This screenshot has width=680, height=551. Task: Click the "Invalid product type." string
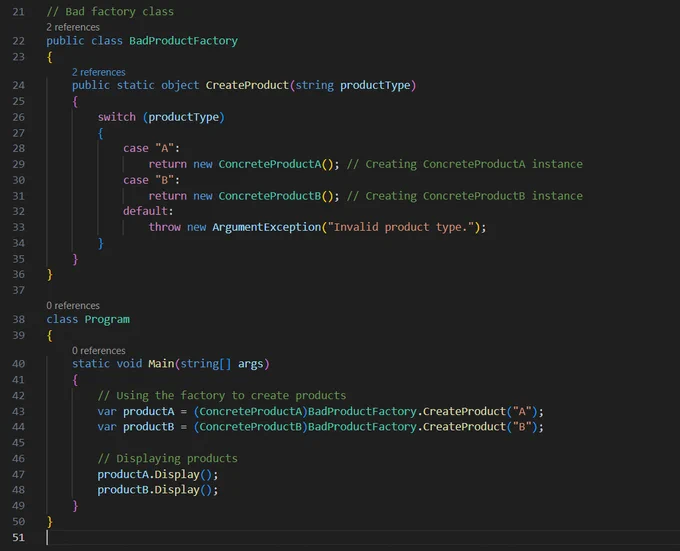402,227
